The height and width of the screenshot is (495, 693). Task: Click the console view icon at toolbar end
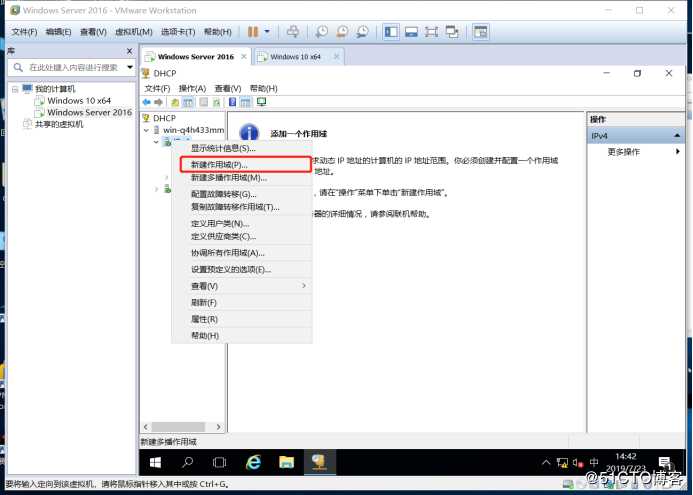coord(480,32)
